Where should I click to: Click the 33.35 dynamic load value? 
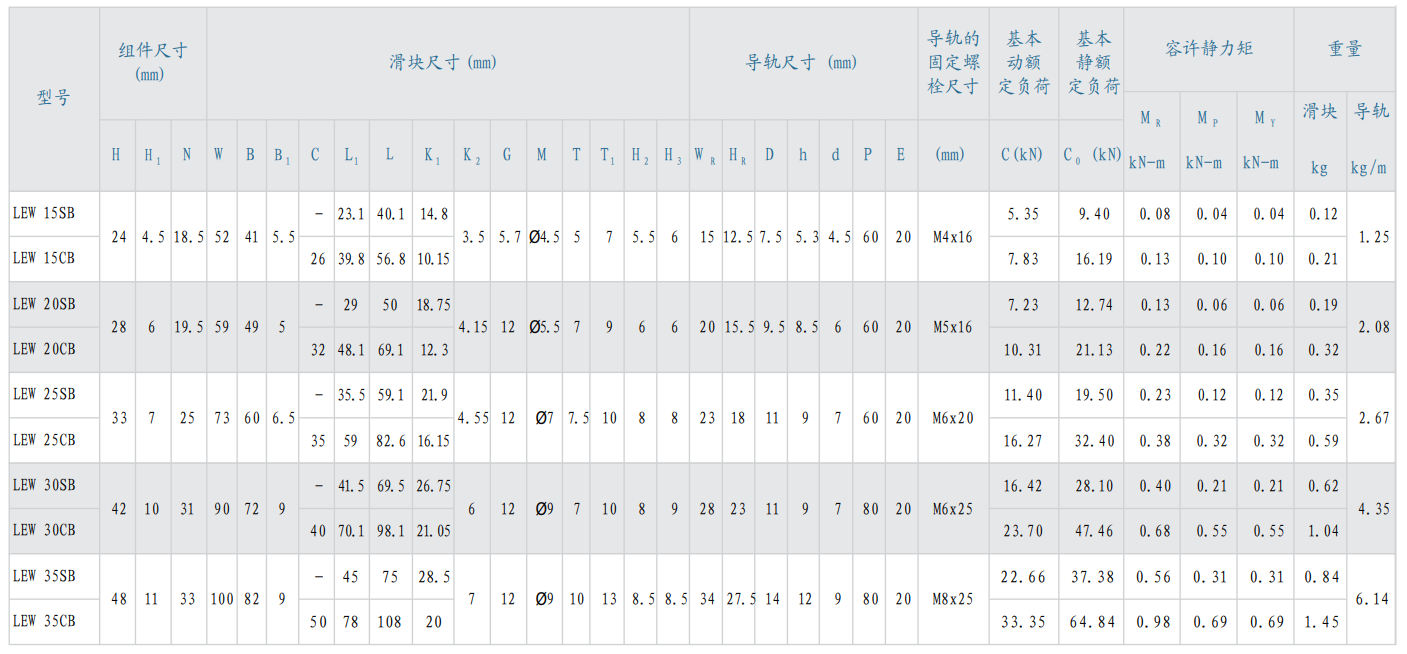(x=1022, y=621)
